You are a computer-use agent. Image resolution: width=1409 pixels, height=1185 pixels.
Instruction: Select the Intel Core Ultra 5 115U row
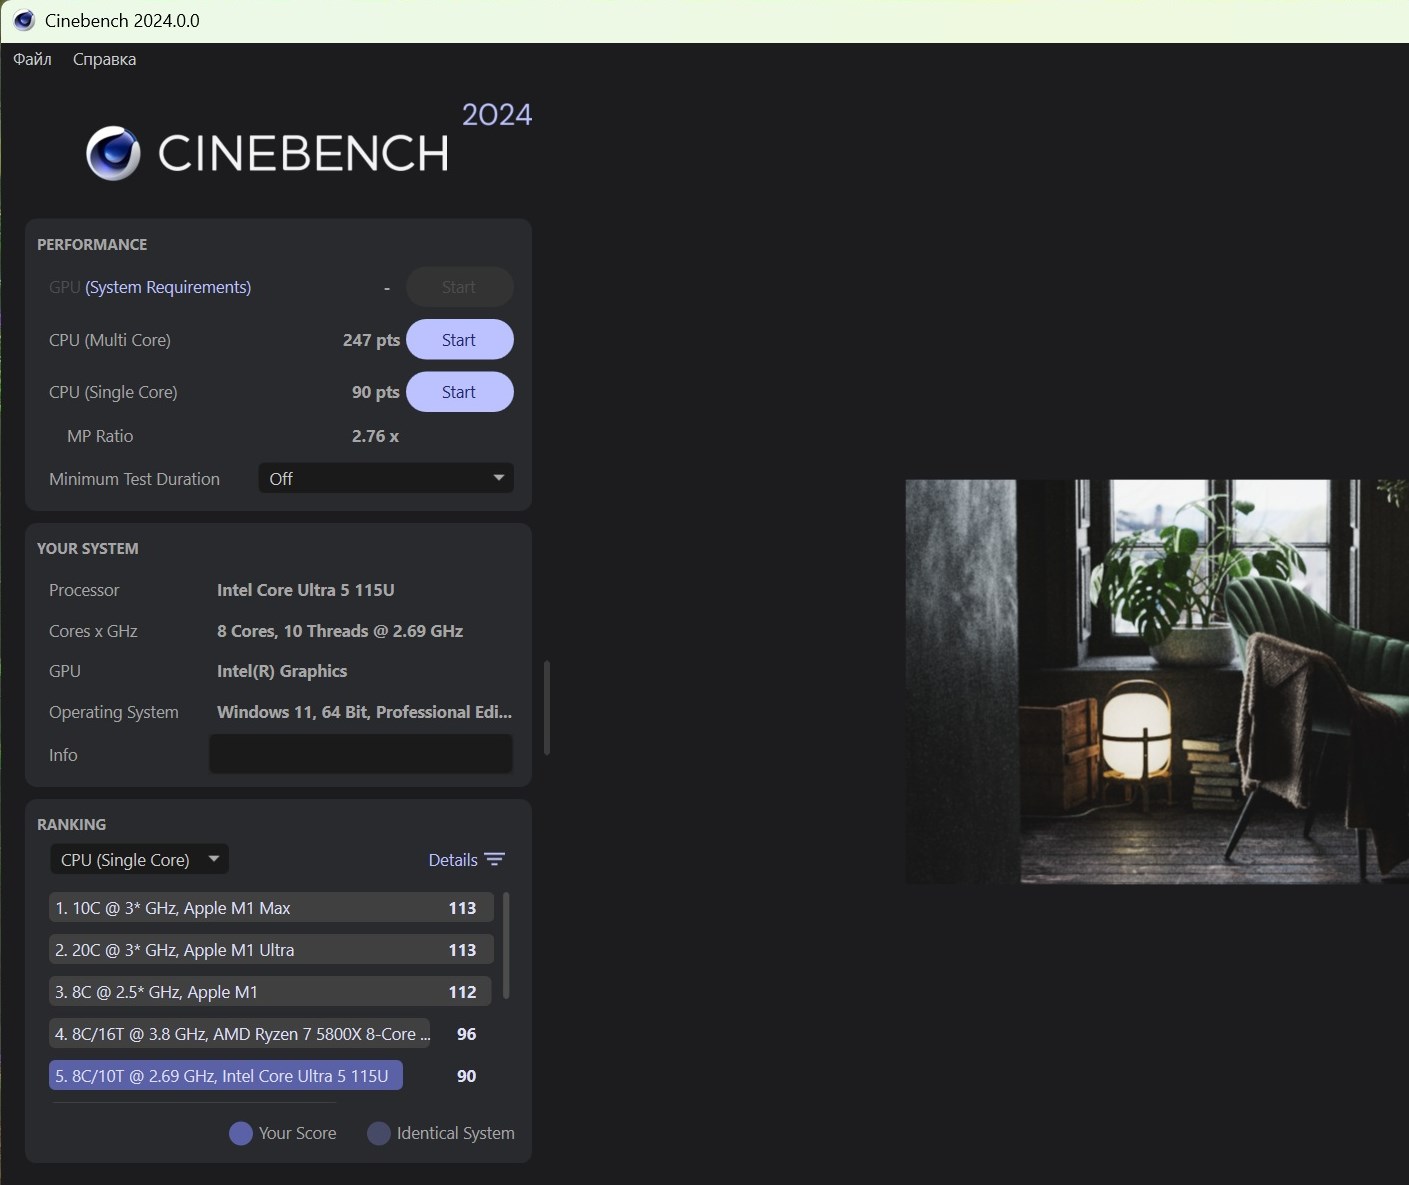point(226,1076)
